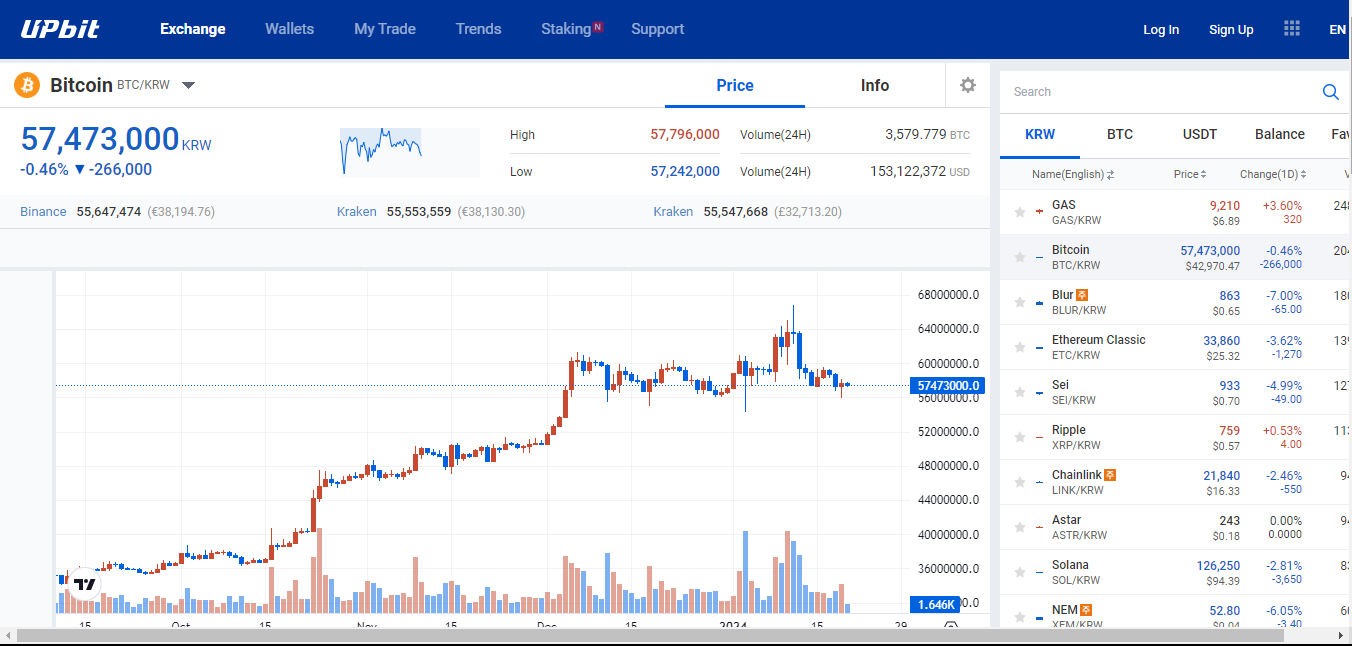Favorite Sei with its star
The width and height of the screenshot is (1352, 646).
[1020, 392]
